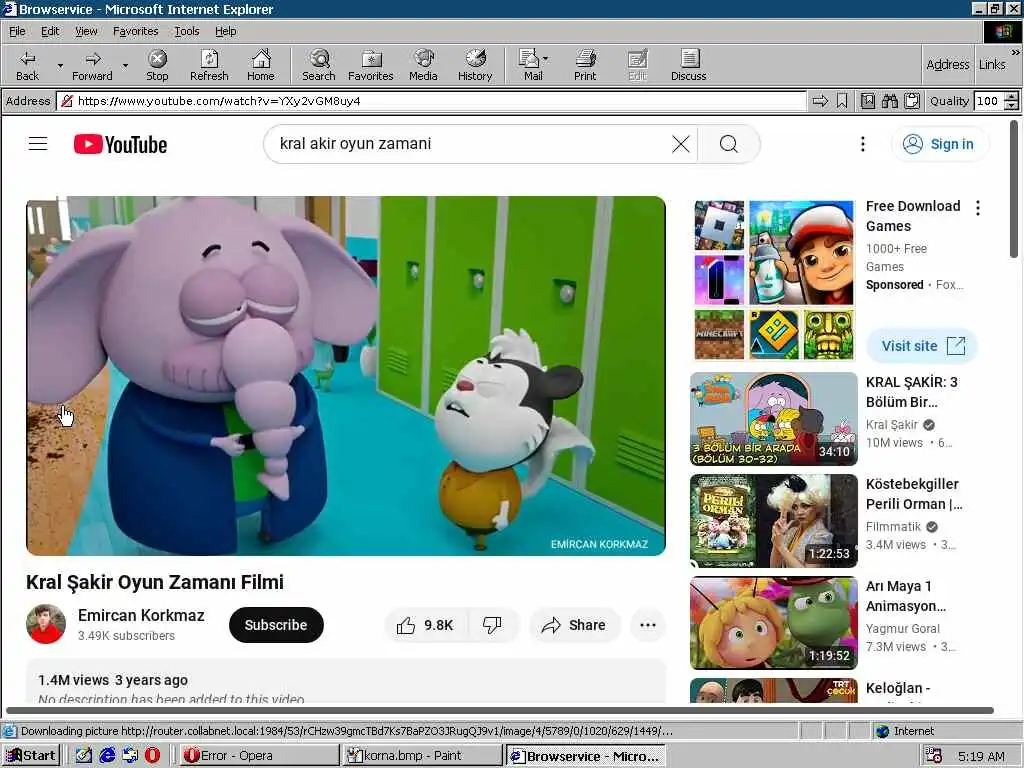Click the horizontal scrollbar at page bottom
This screenshot has height=768, width=1024.
pyautogui.click(x=500, y=710)
